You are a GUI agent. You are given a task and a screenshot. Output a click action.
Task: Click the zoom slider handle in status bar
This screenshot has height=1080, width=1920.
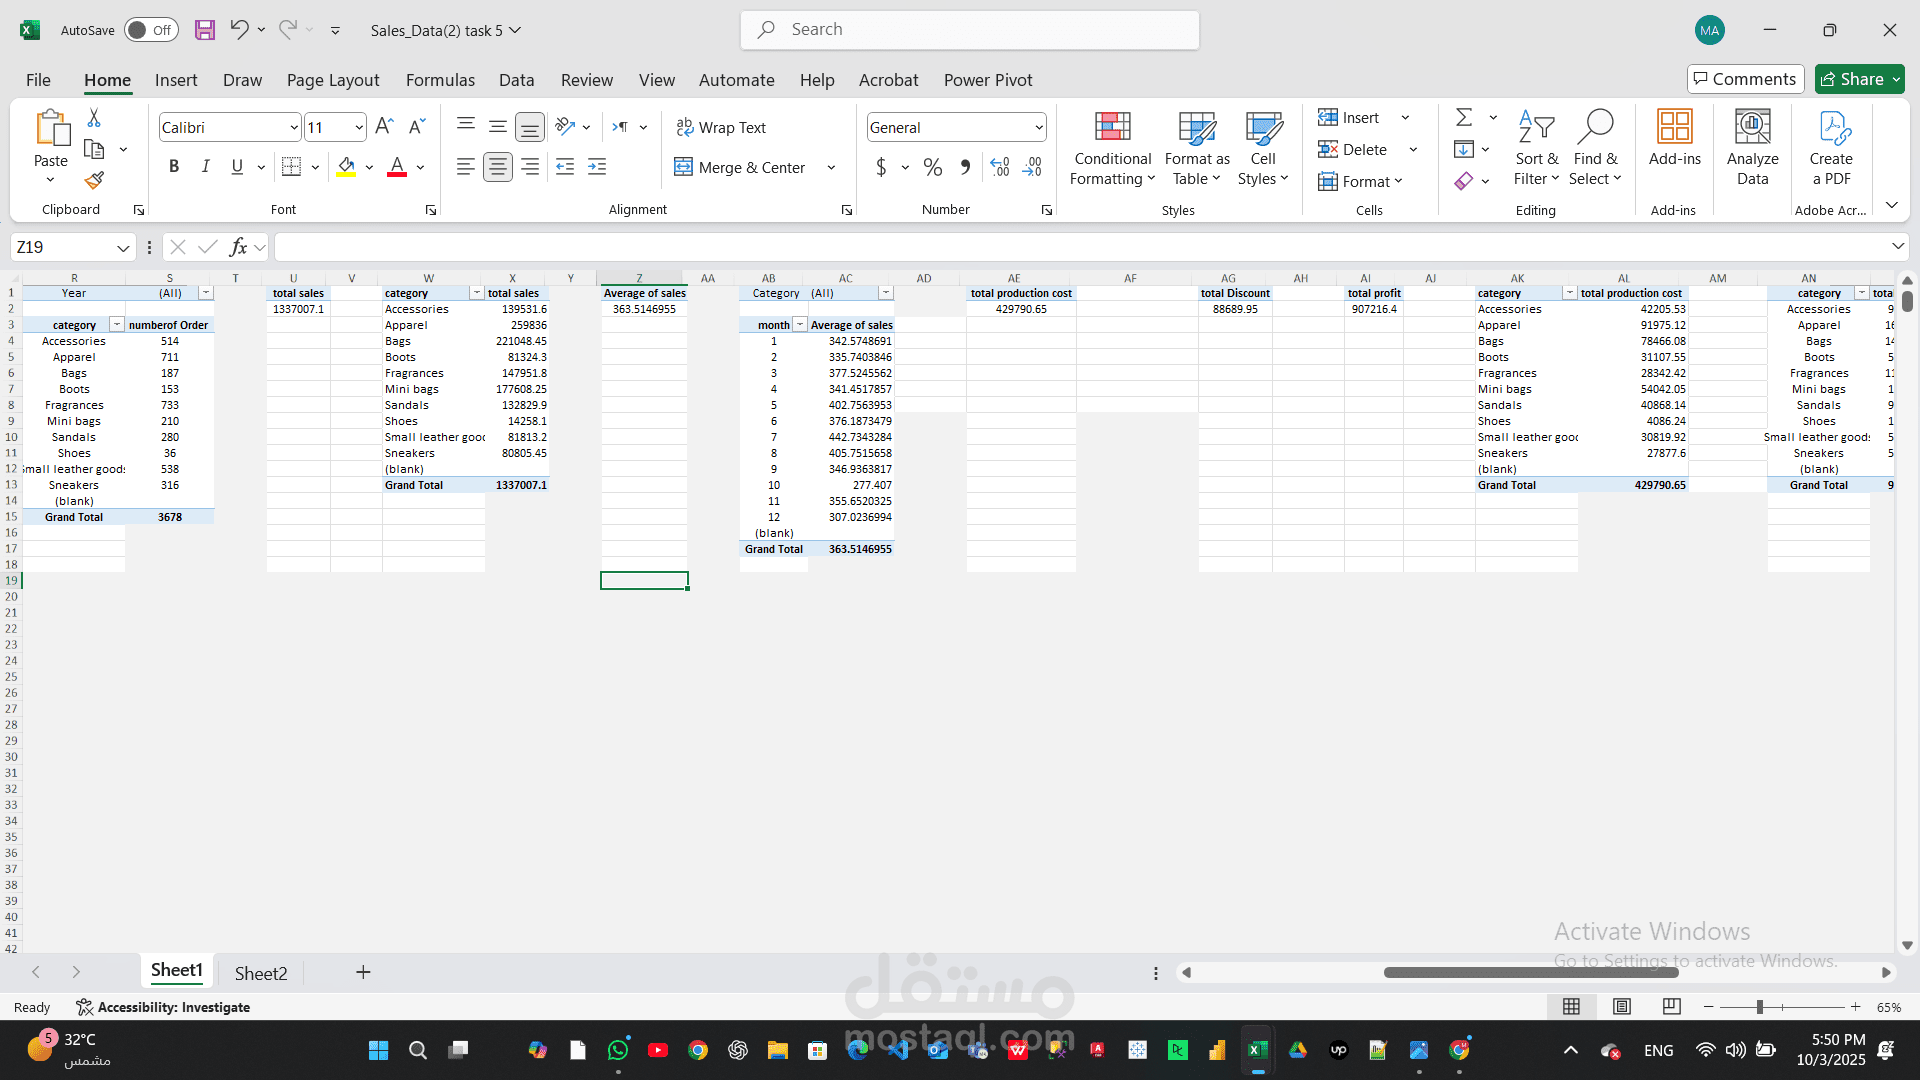click(x=1759, y=1007)
